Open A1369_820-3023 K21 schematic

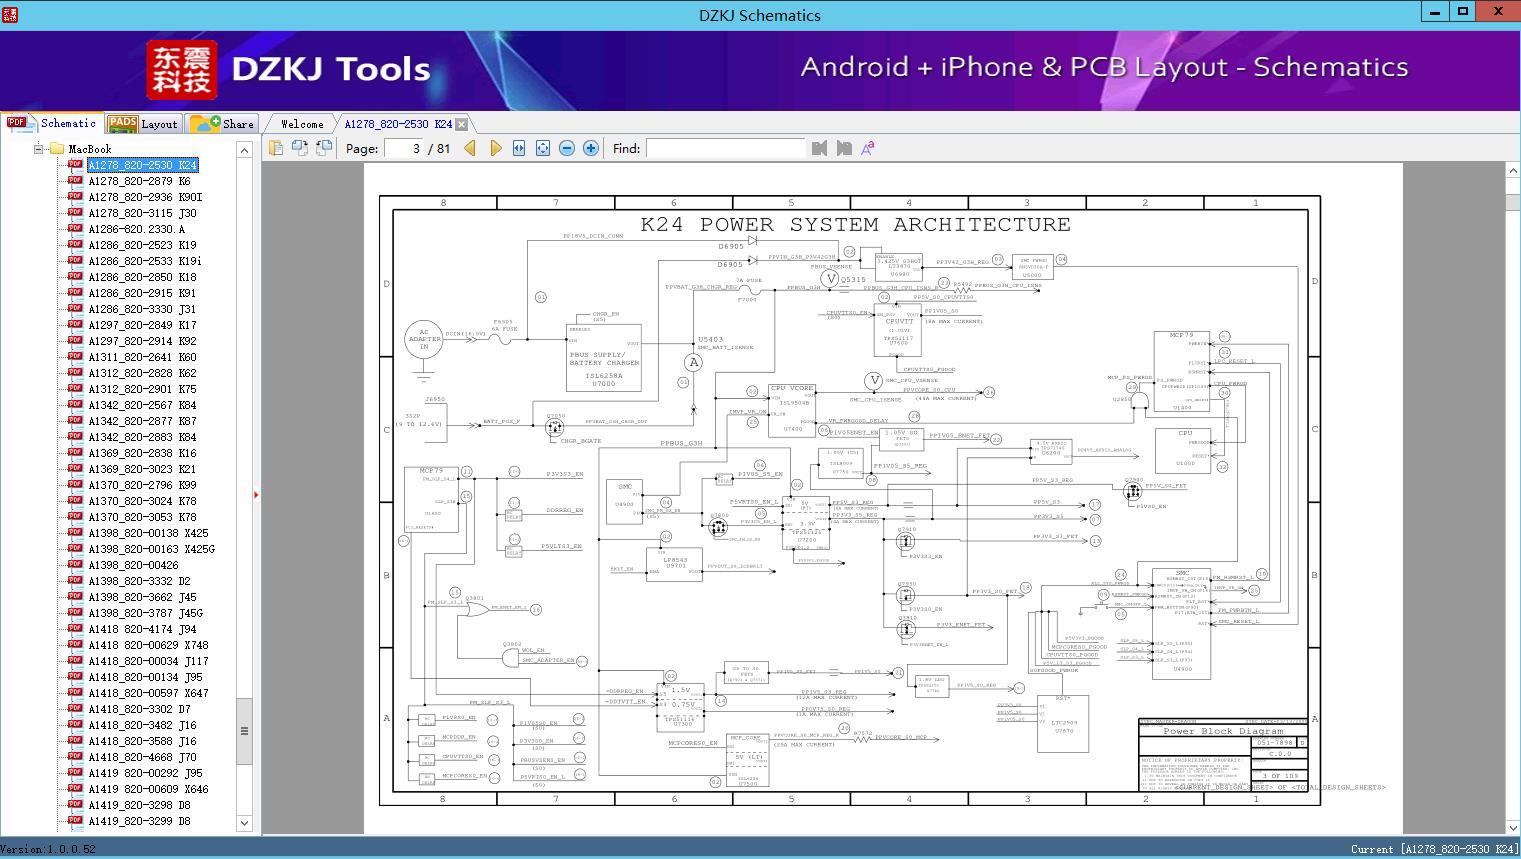pyautogui.click(x=142, y=469)
